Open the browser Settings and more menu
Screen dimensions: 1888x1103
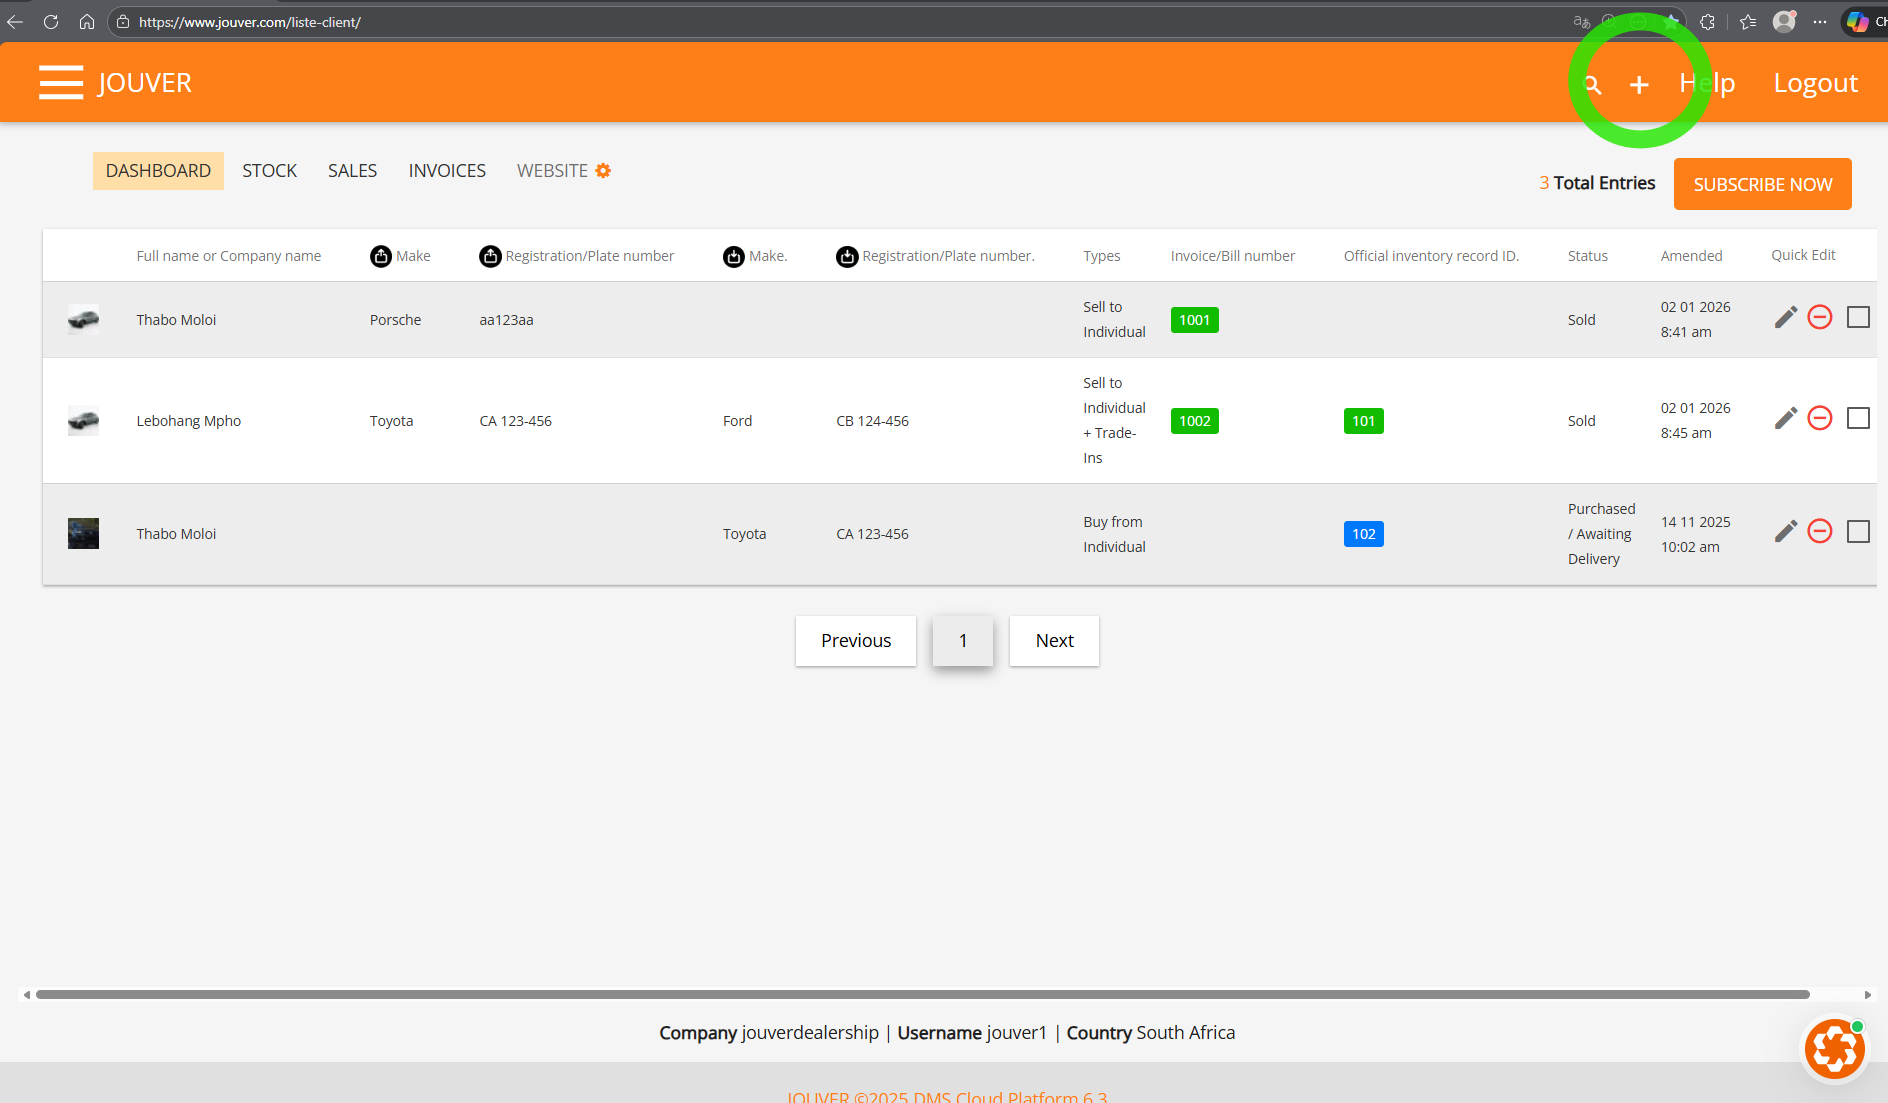(1820, 22)
